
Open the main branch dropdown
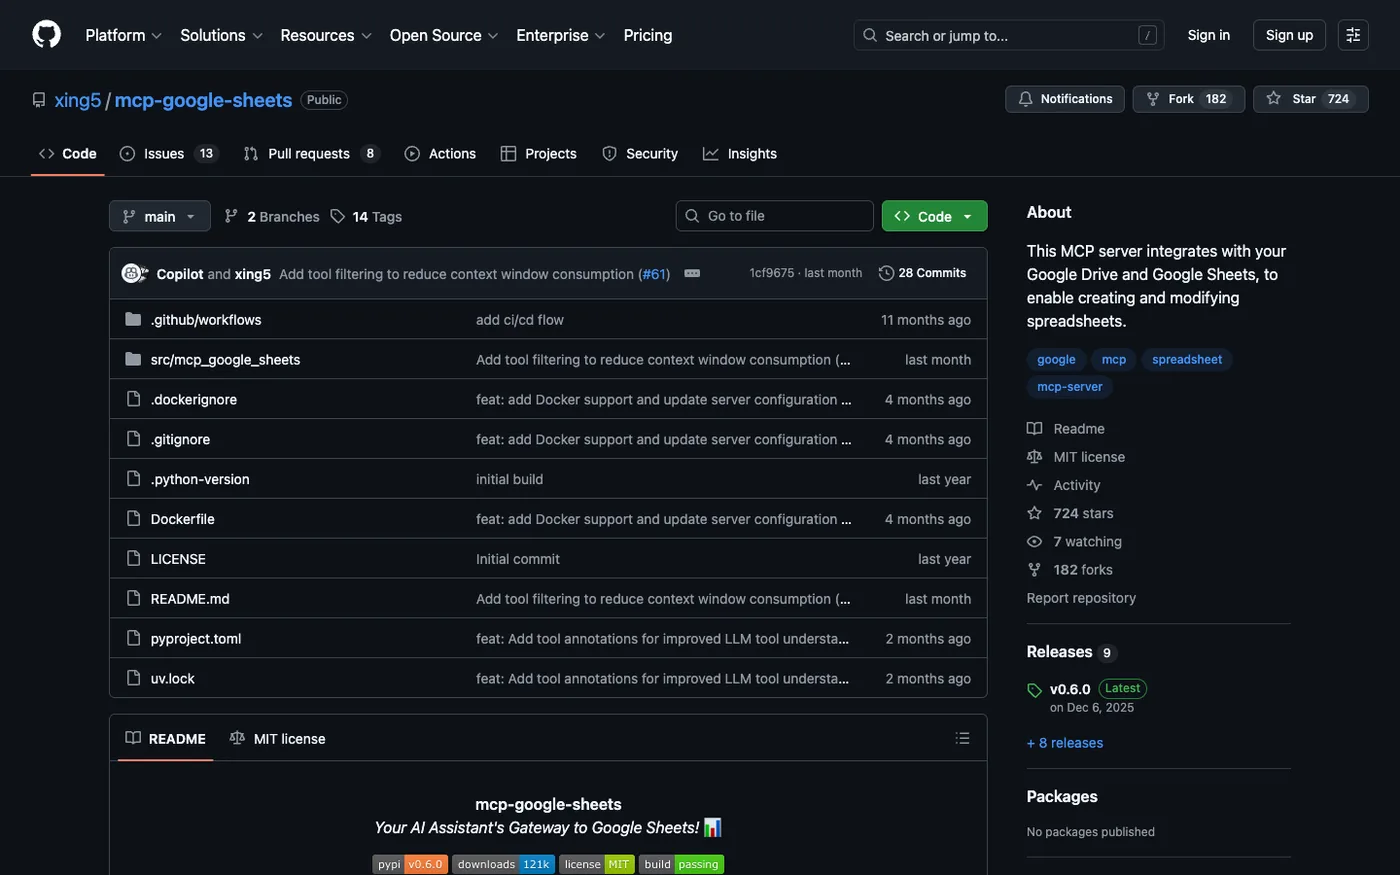coord(159,214)
